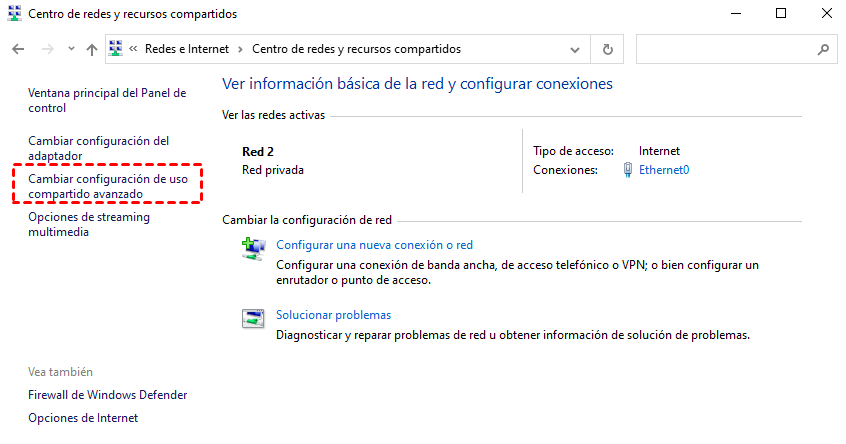Click the Ethernet0 network adapter icon
Viewport: 846px width, 444px height.
point(627,170)
